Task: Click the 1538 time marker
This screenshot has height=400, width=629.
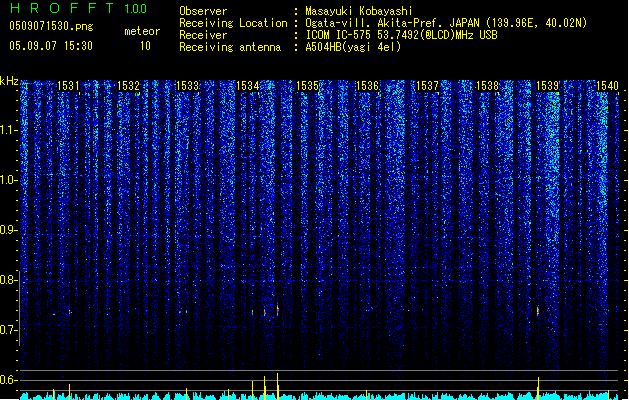Action: 487,85
